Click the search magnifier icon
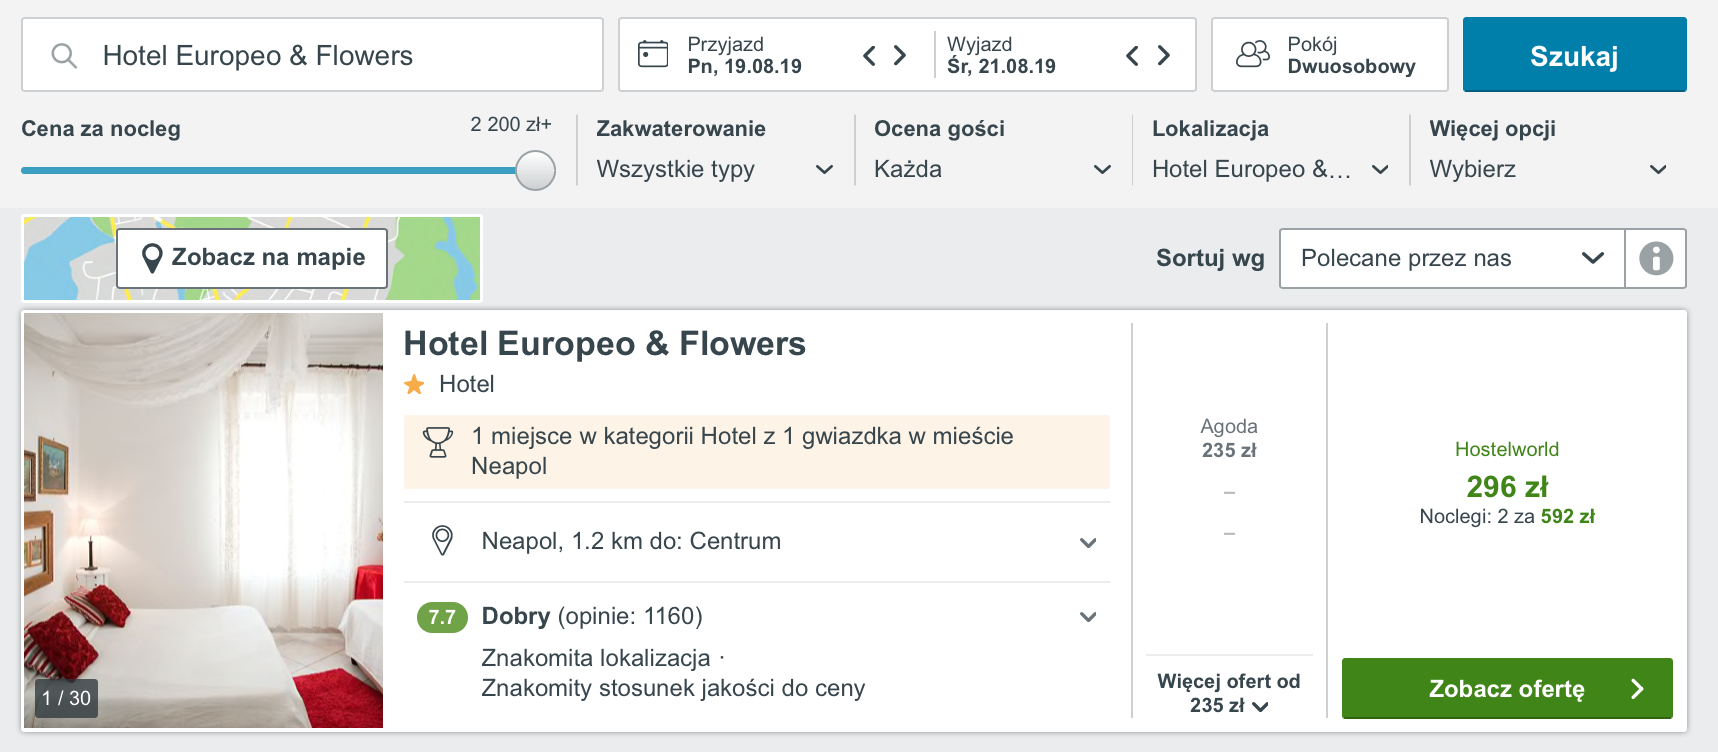 (64, 56)
